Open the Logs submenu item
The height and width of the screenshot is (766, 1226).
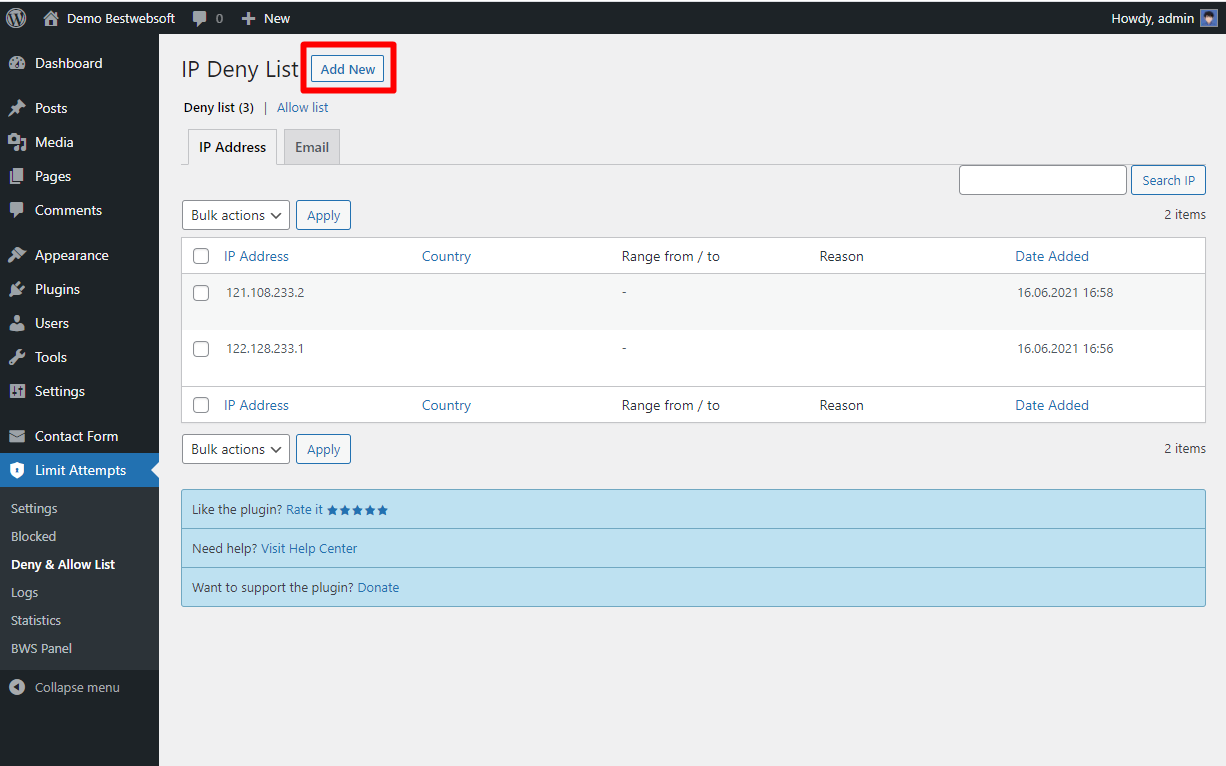click(25, 592)
